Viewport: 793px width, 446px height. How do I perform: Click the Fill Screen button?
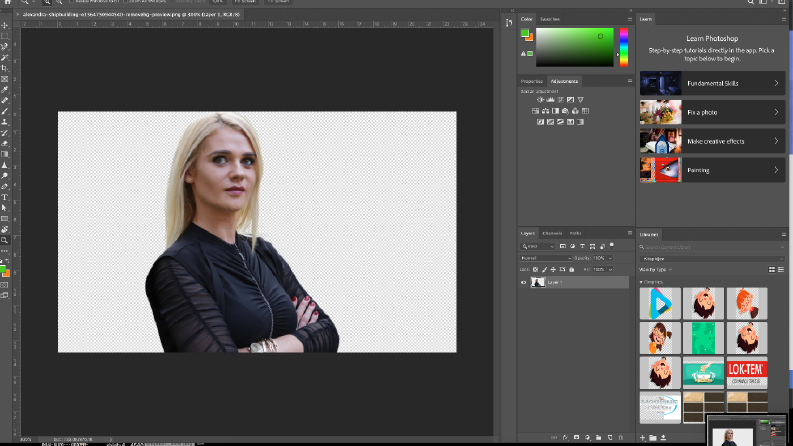(278, 2)
